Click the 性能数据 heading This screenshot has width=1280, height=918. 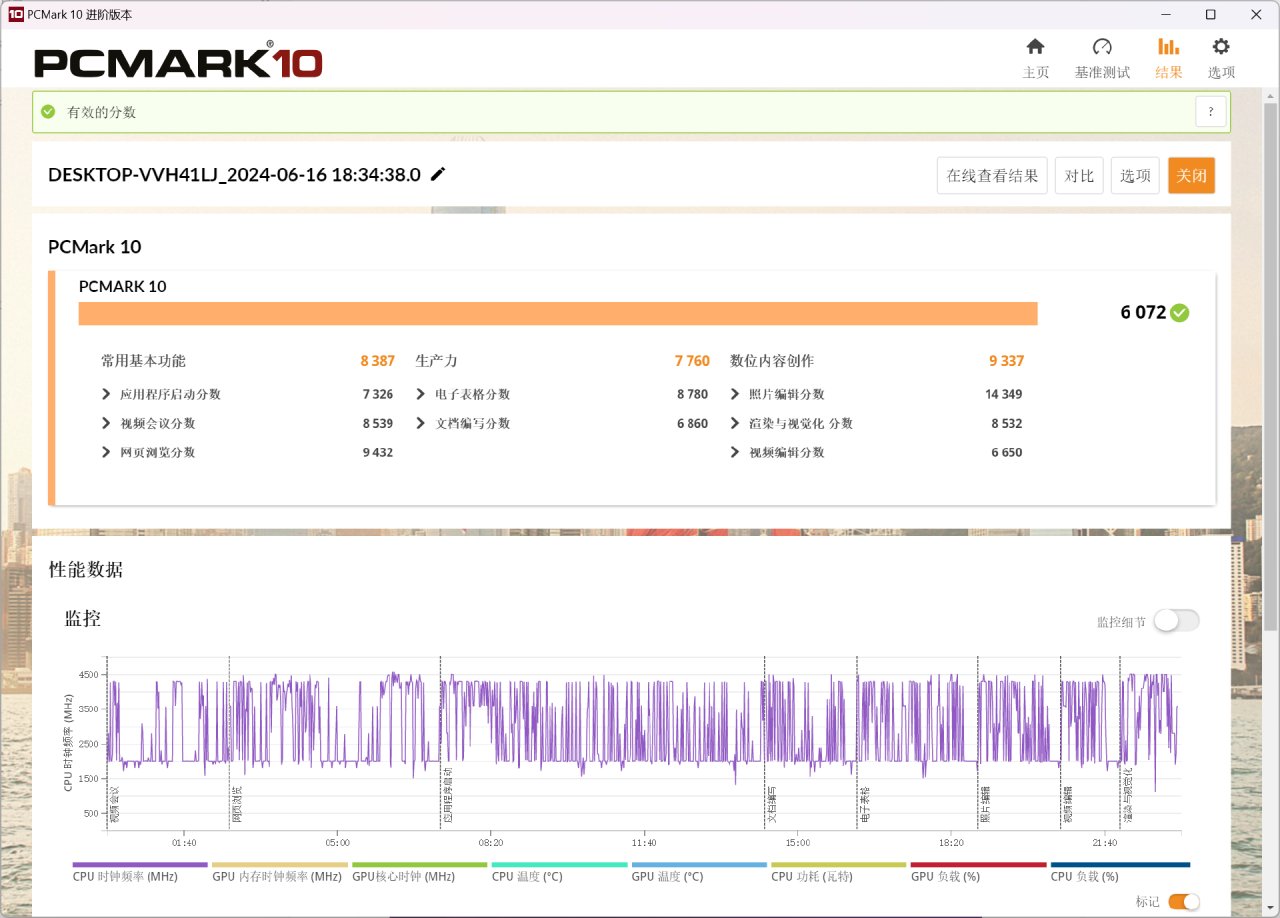pos(86,570)
